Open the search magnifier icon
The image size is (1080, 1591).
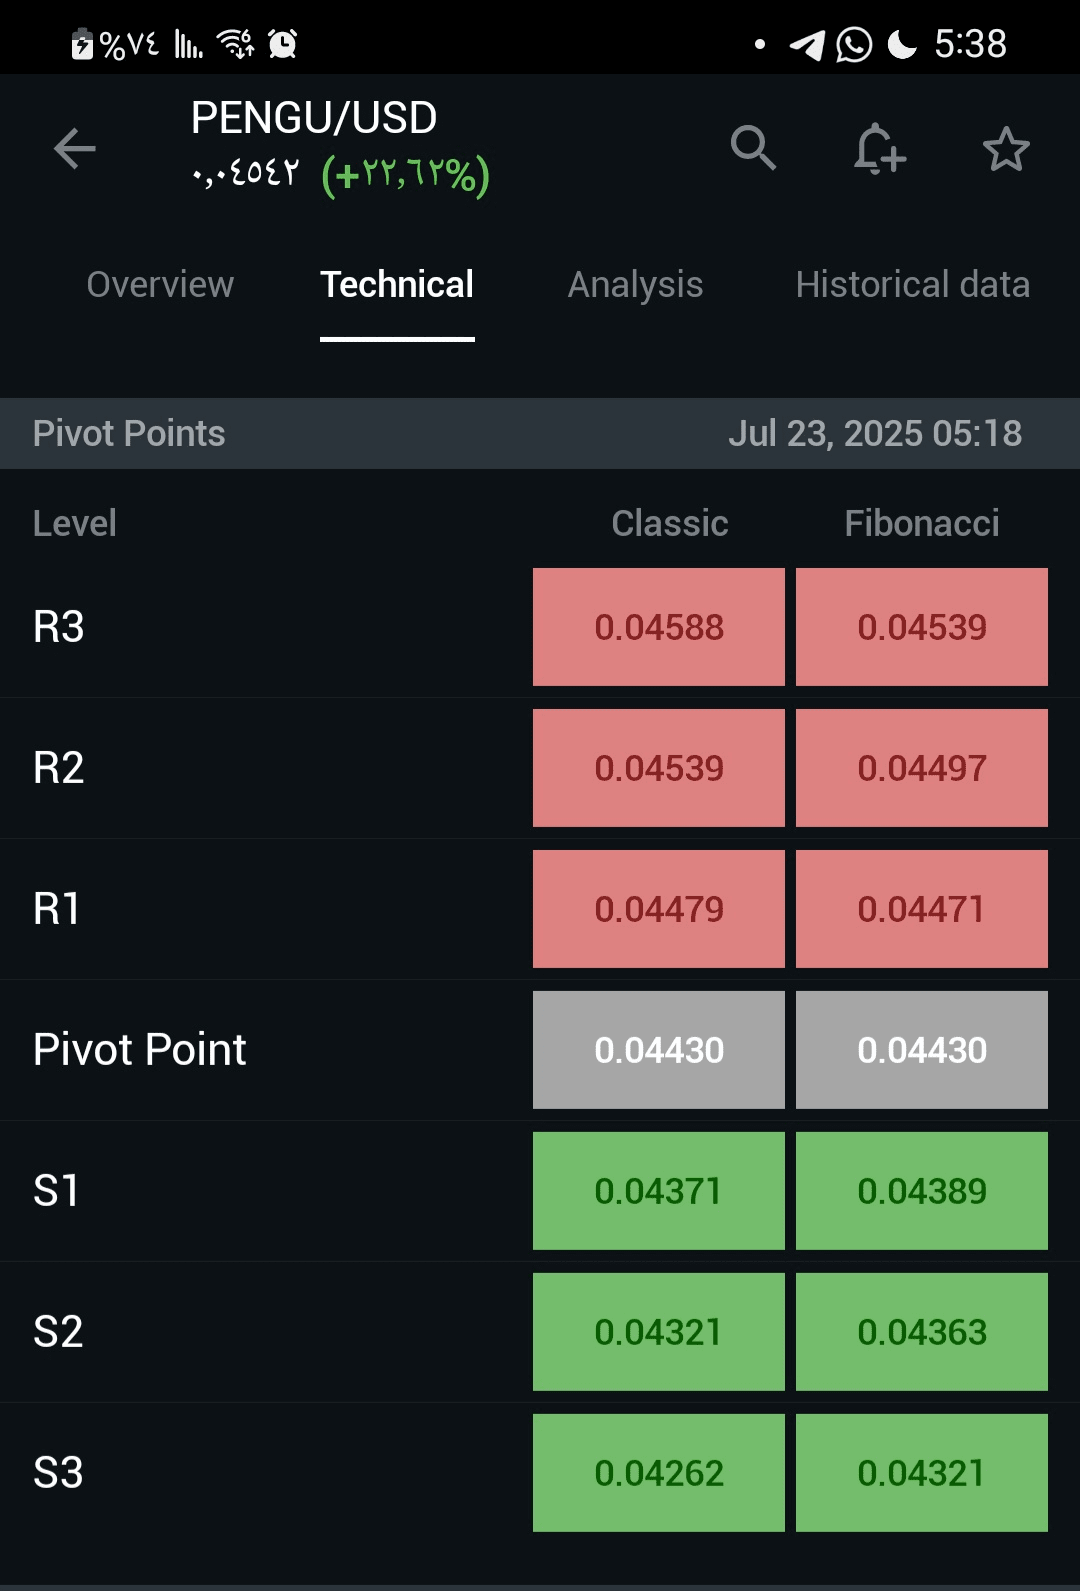pos(753,149)
